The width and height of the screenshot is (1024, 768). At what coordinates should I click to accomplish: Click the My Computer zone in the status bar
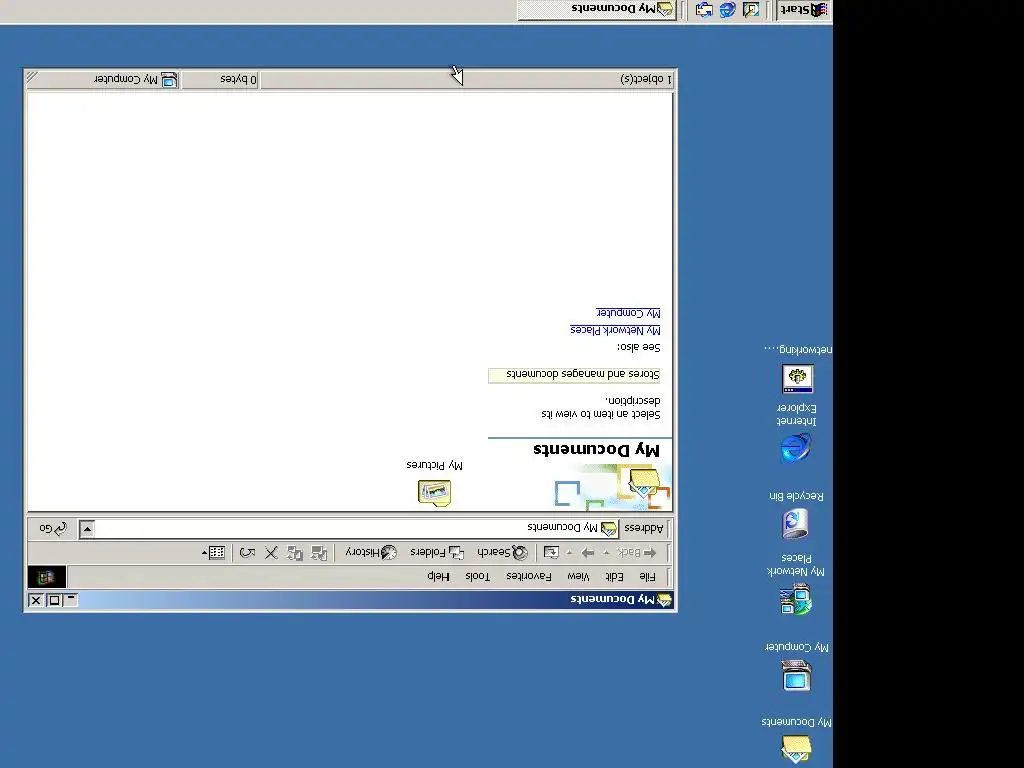[135, 79]
